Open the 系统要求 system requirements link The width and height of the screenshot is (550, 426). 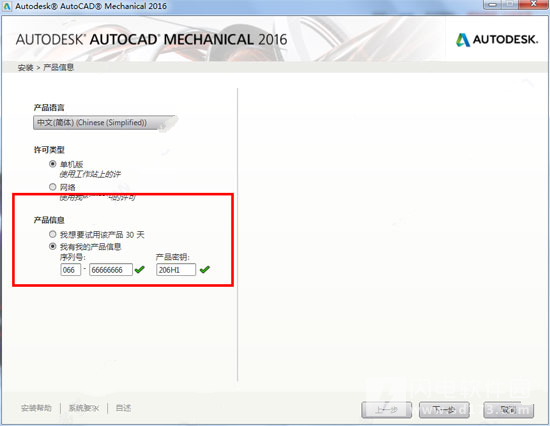click(x=84, y=408)
